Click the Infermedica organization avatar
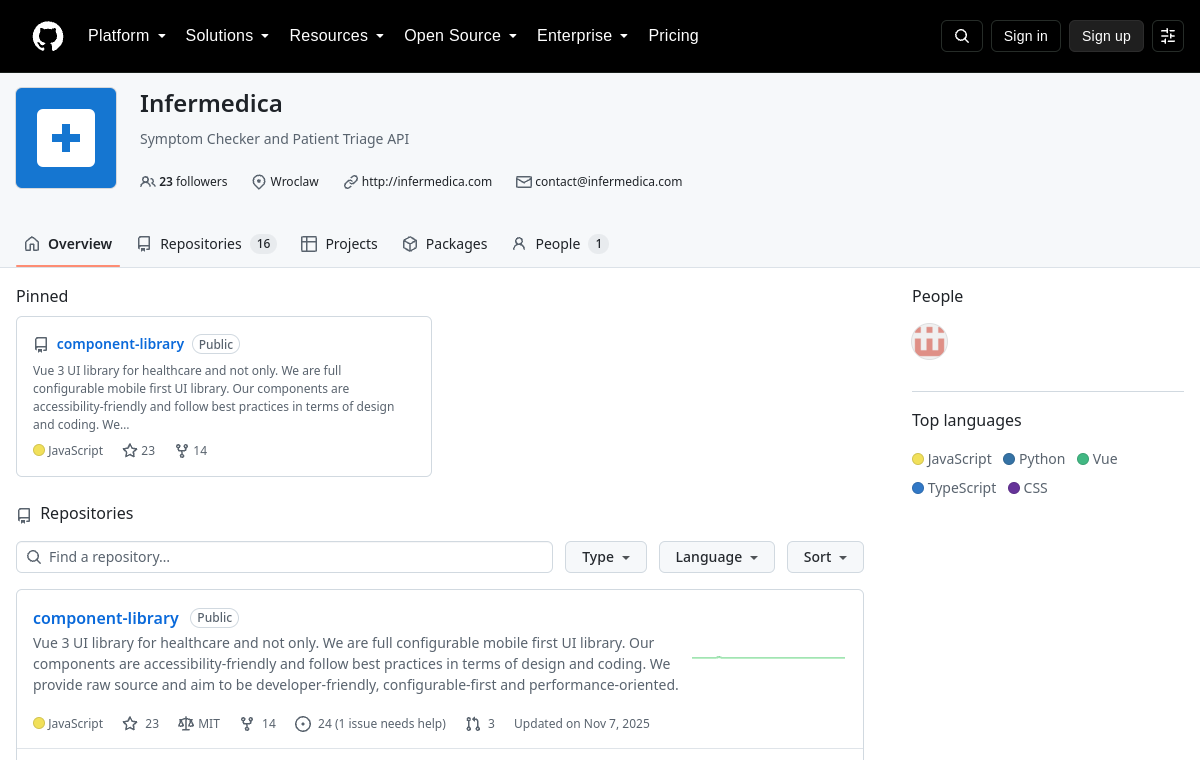Image resolution: width=1200 pixels, height=760 pixels. [x=66, y=138]
